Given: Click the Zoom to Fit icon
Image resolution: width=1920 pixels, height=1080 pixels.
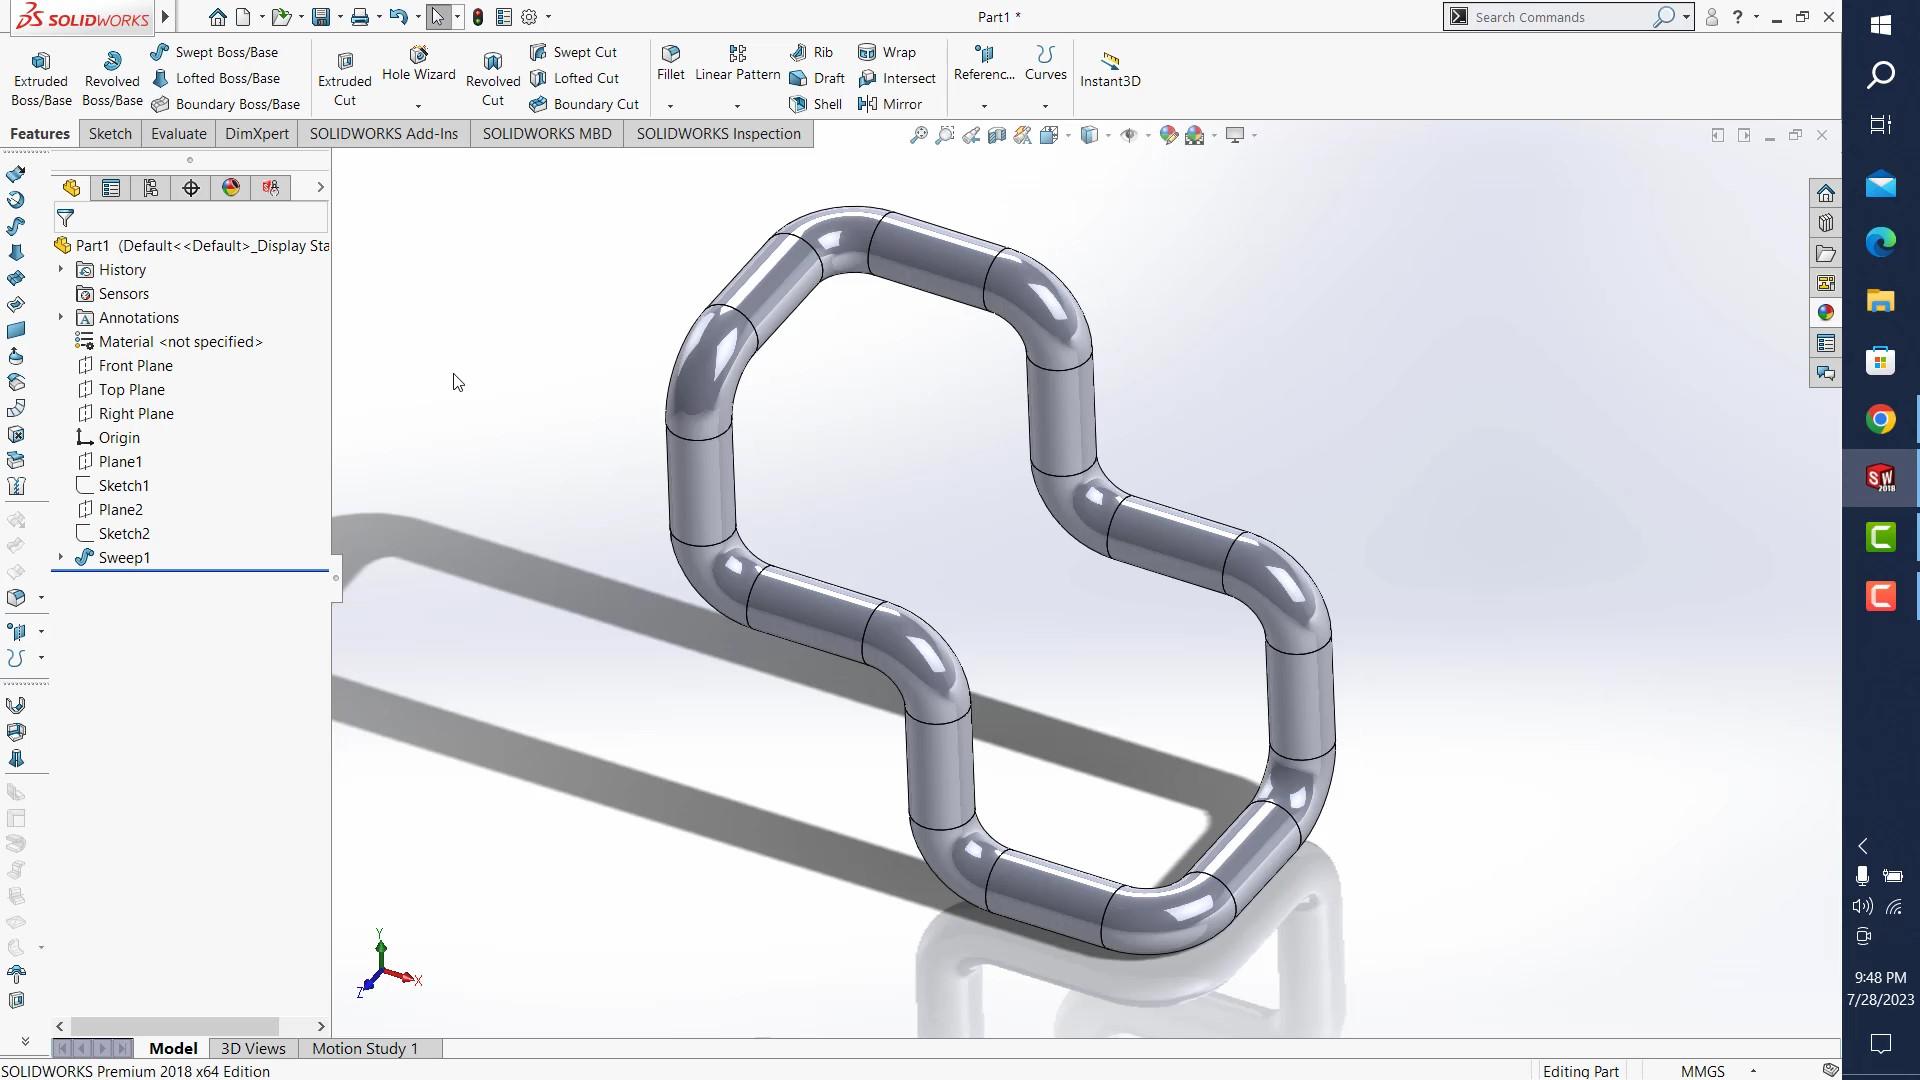Looking at the screenshot, I should pos(918,135).
